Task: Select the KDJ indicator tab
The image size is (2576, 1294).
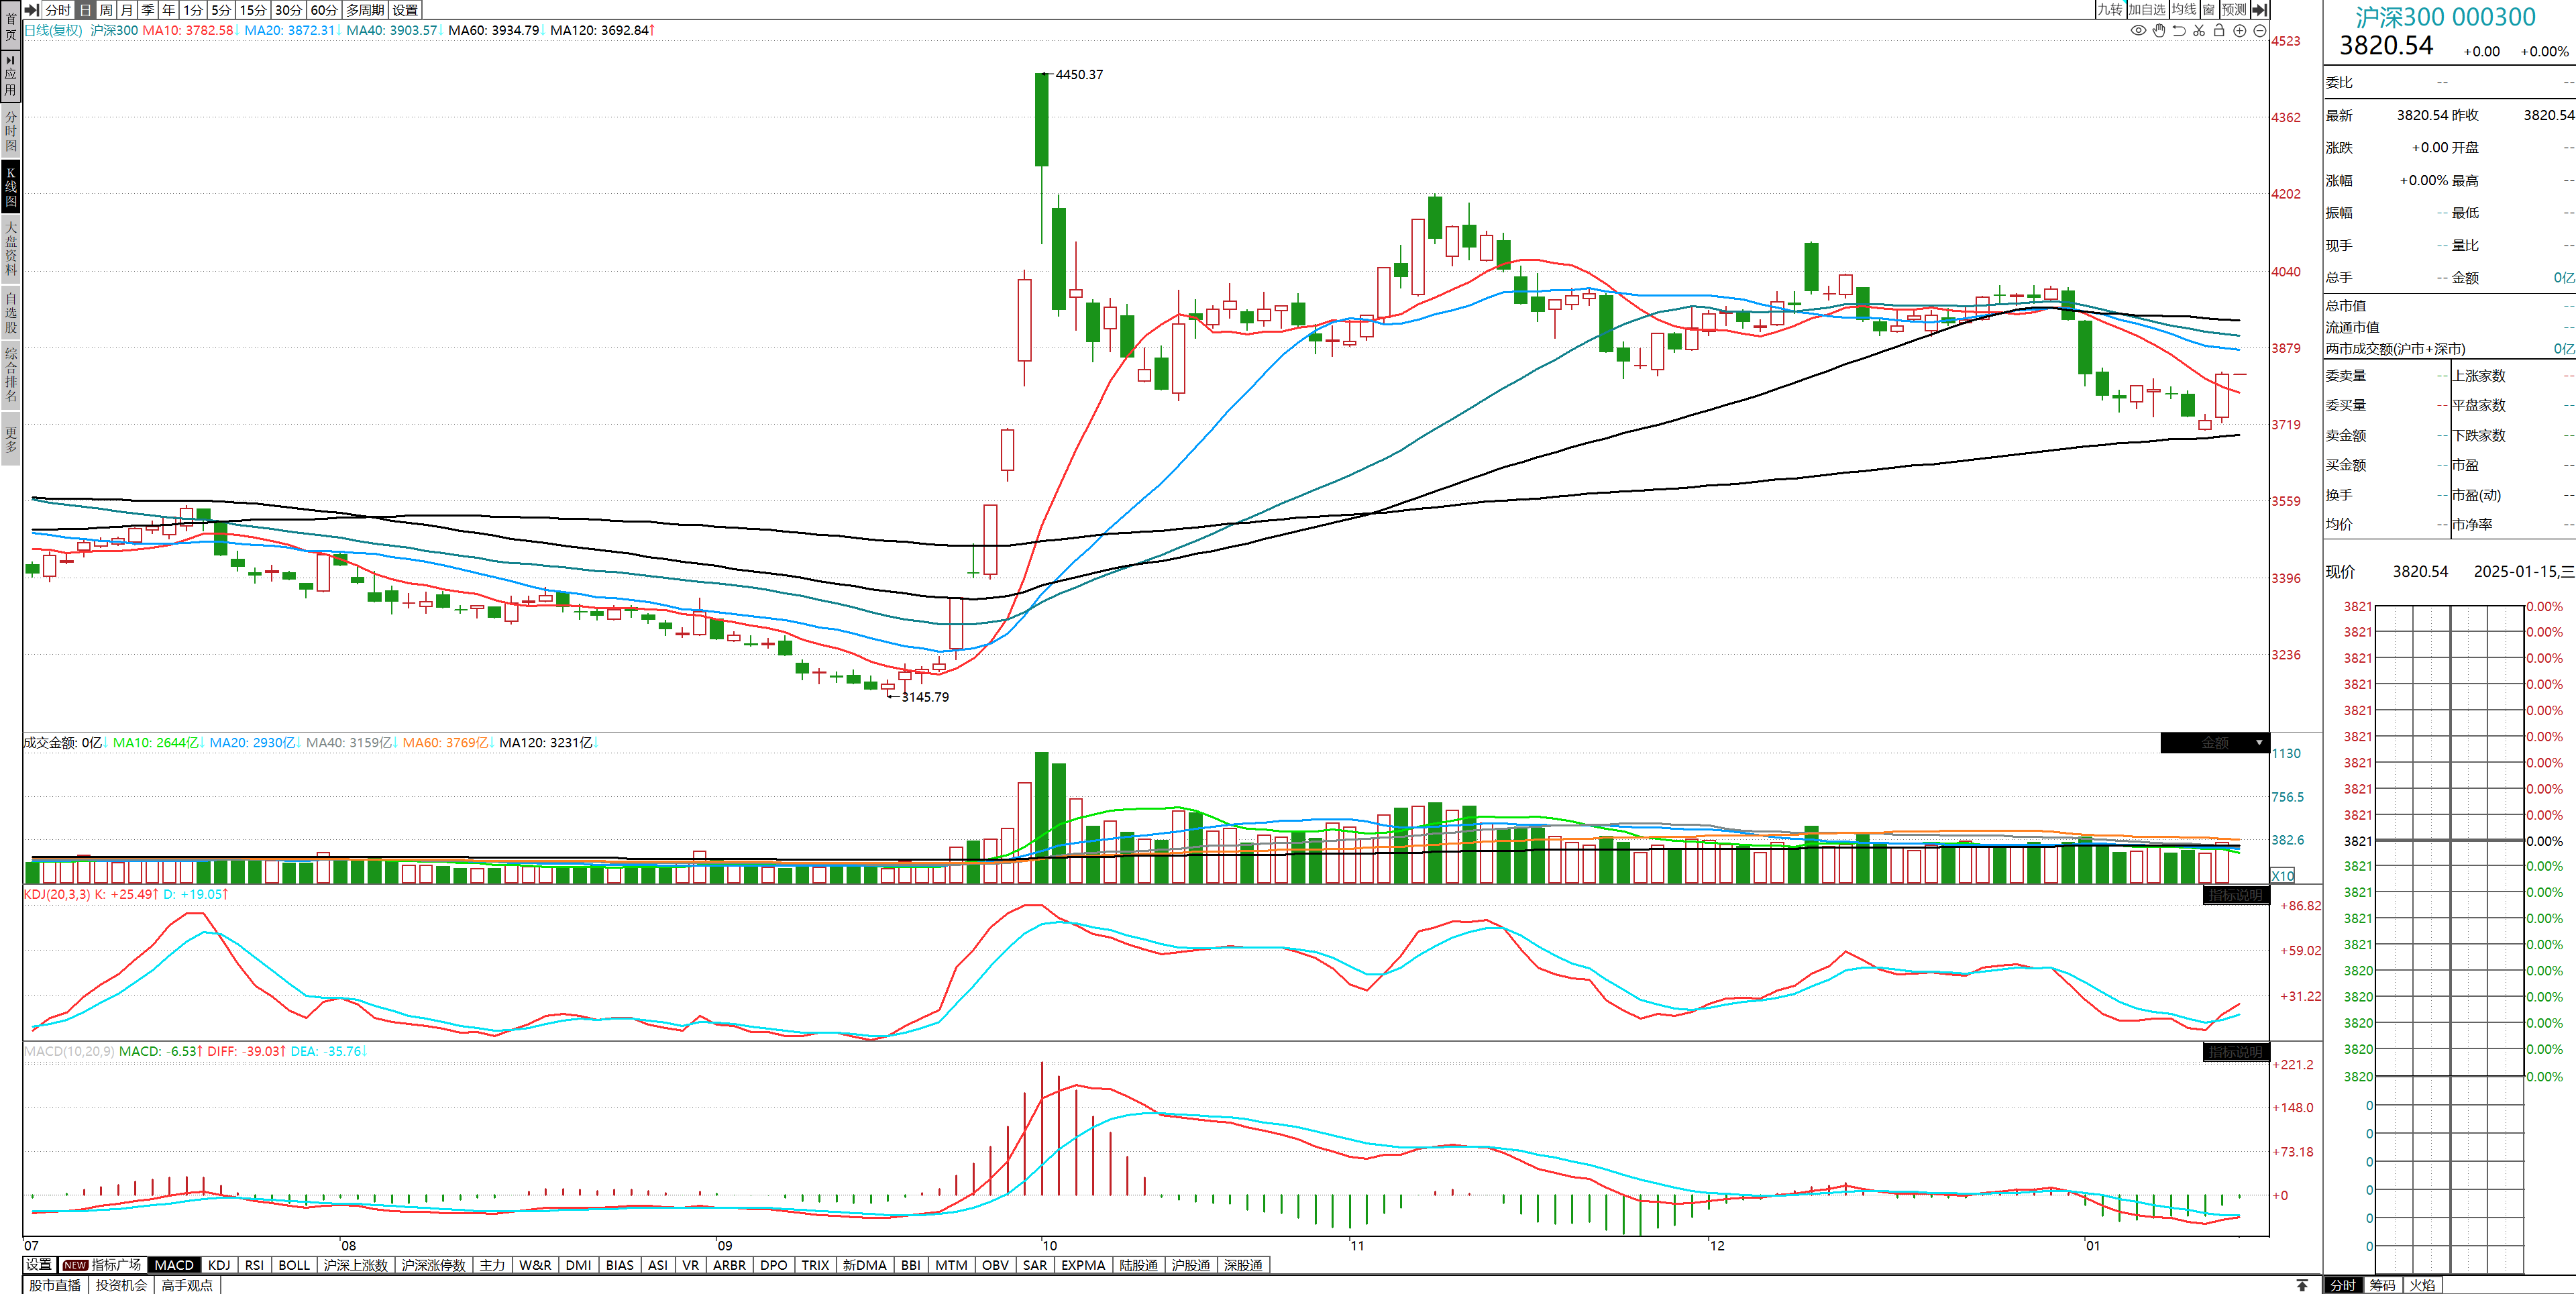Action: tap(219, 1265)
